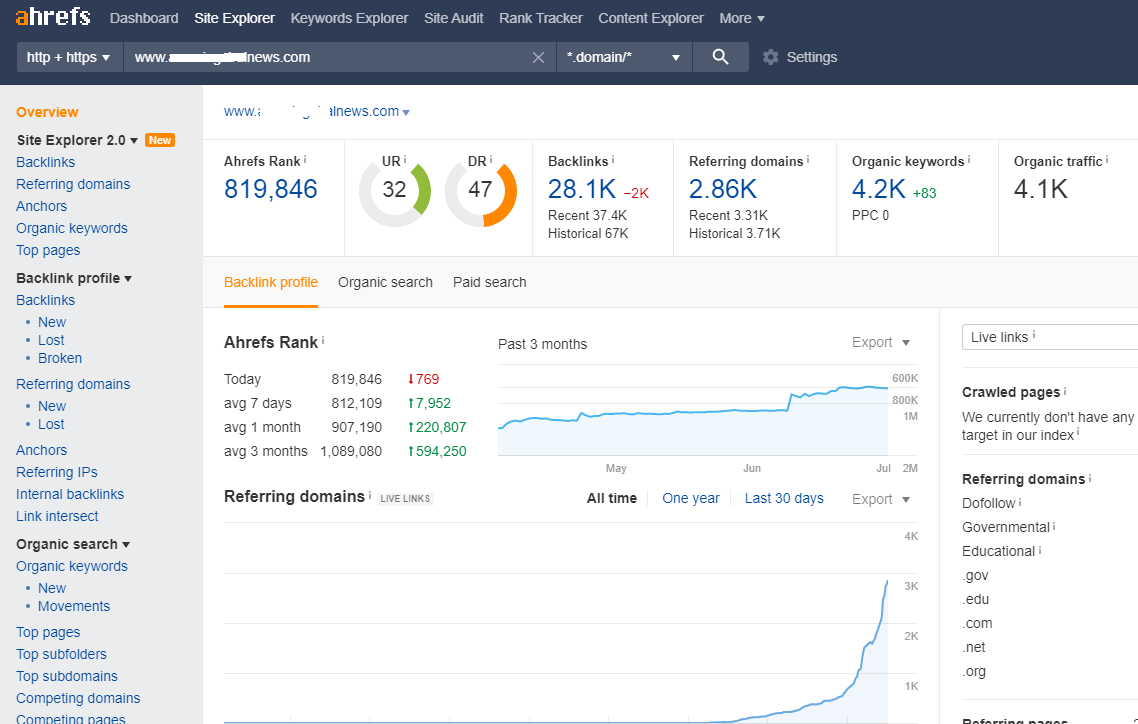Click the Lost link under Referring domains
Viewport: 1138px width, 724px height.
pyautogui.click(x=51, y=424)
